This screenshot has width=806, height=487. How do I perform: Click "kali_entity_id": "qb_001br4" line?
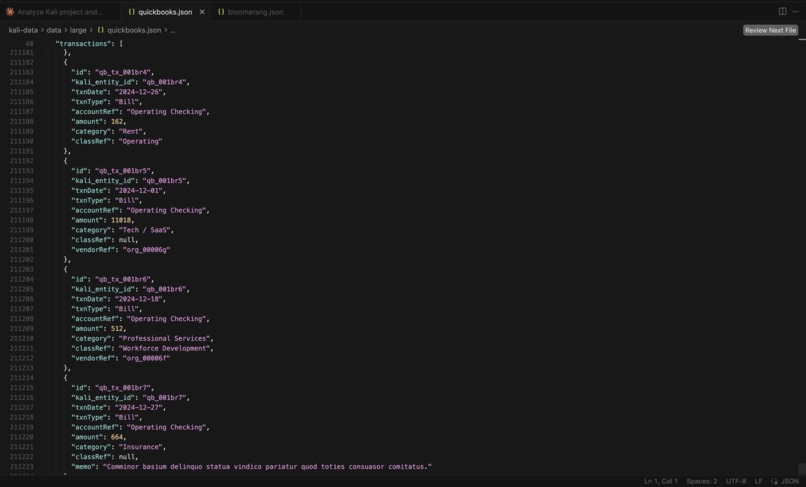click(130, 82)
